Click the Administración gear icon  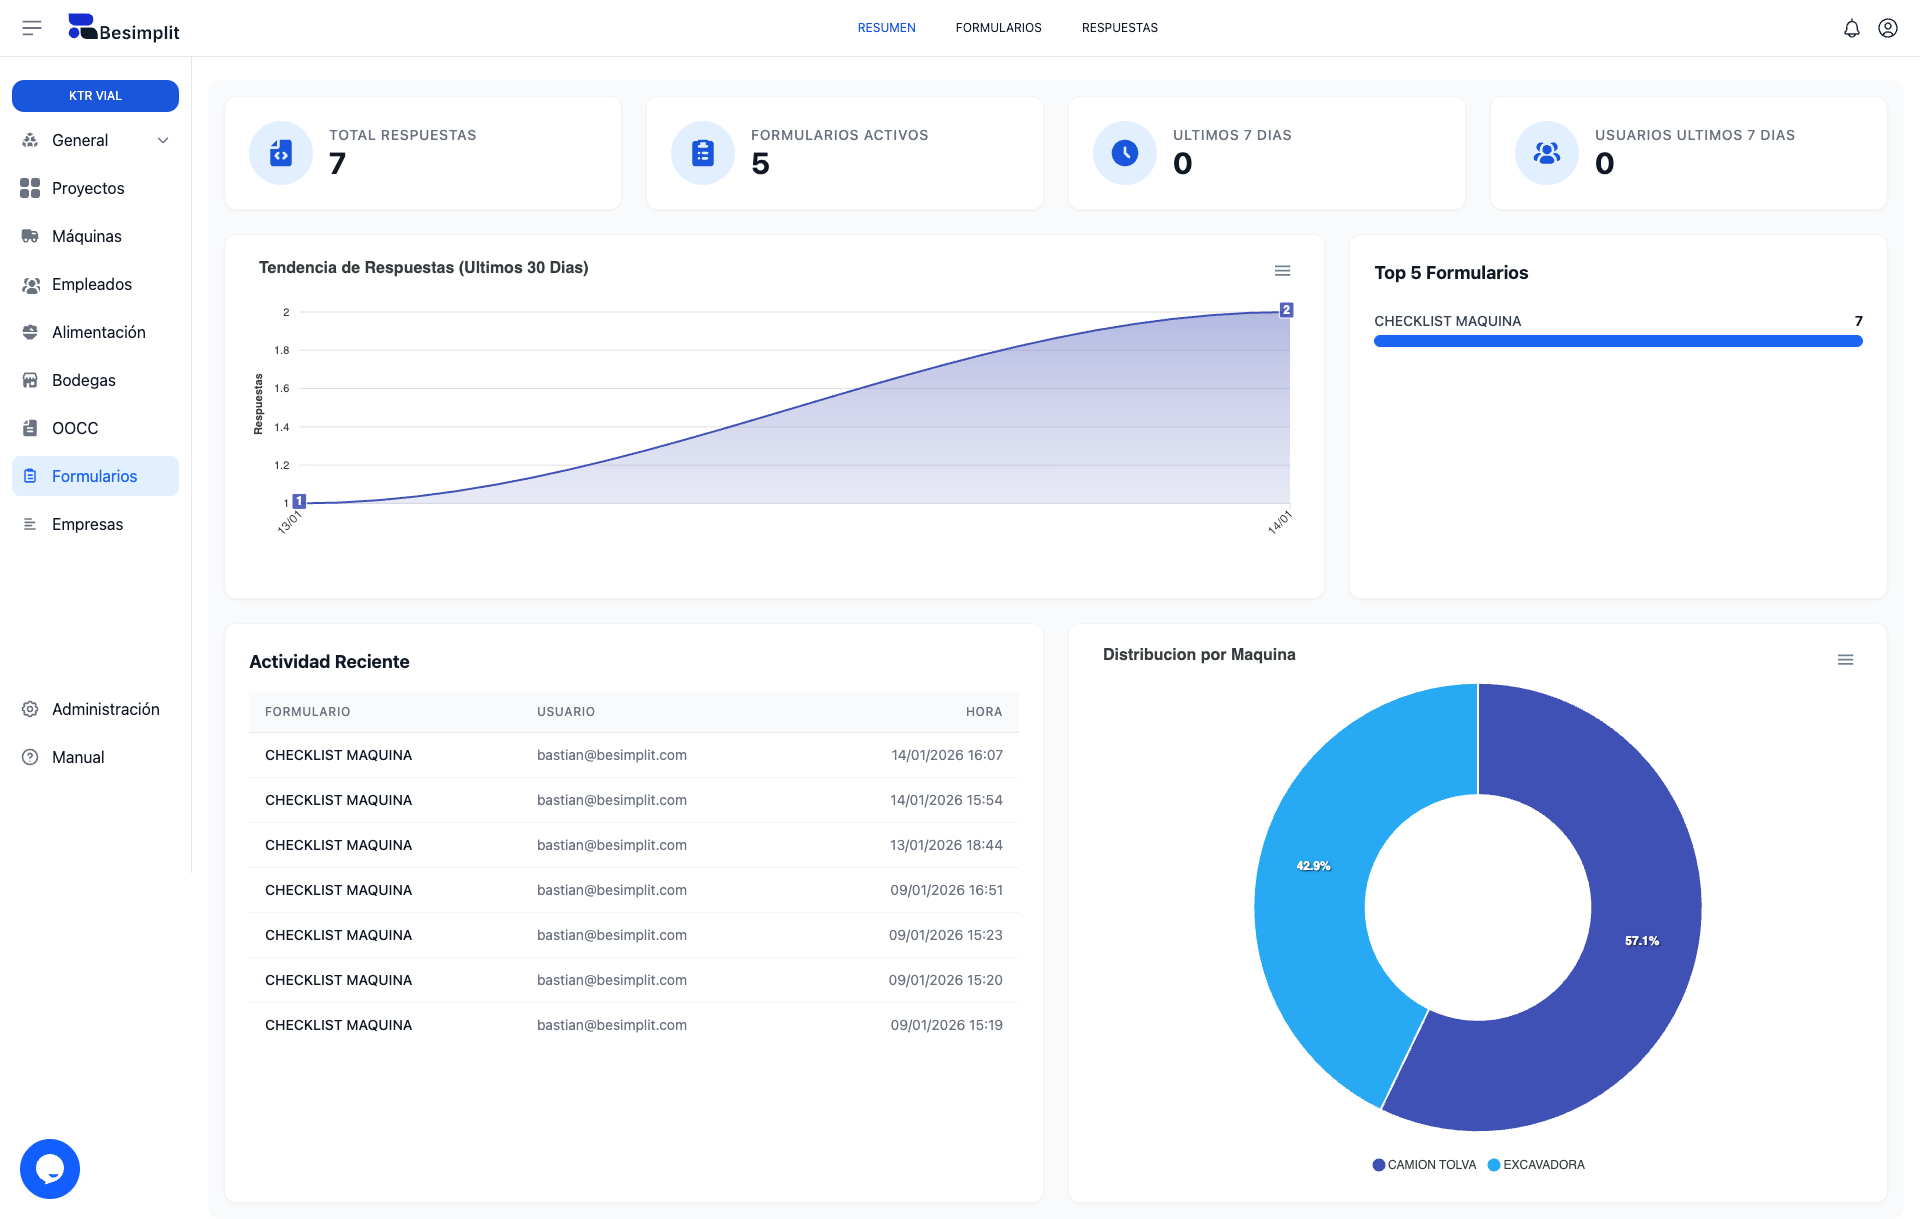[30, 709]
